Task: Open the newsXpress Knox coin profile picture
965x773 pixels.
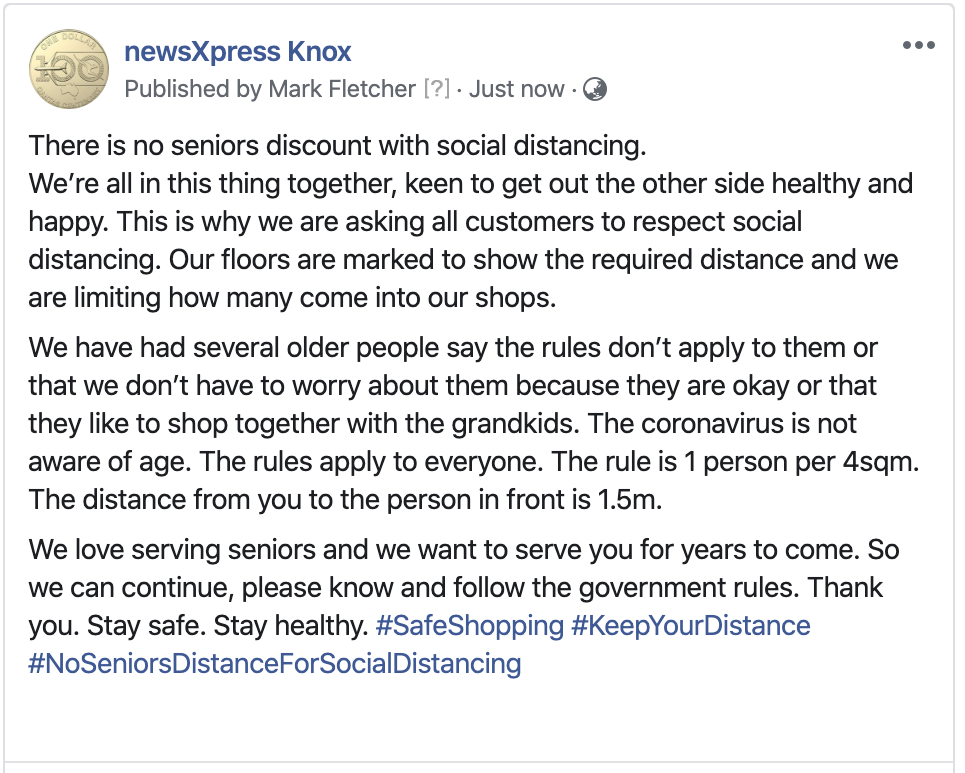Action: click(x=68, y=69)
